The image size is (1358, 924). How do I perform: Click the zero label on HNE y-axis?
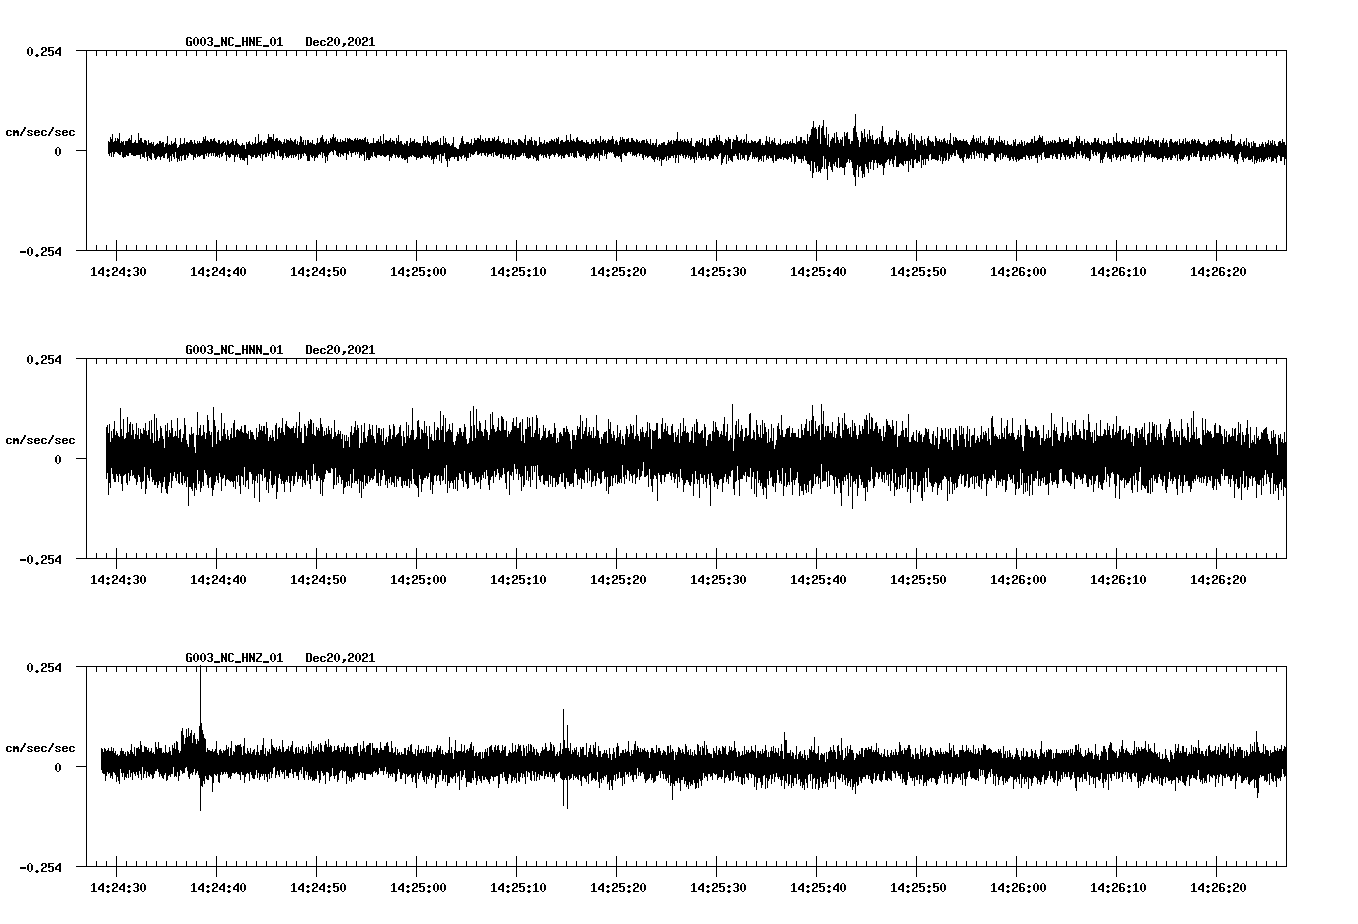point(57,151)
